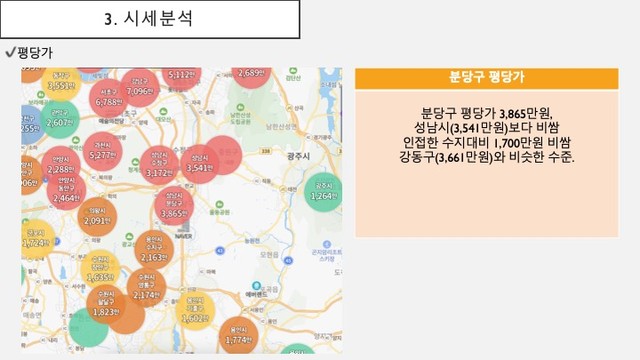Open the 성남시 수정구 3,172만 bubble

click(x=160, y=165)
